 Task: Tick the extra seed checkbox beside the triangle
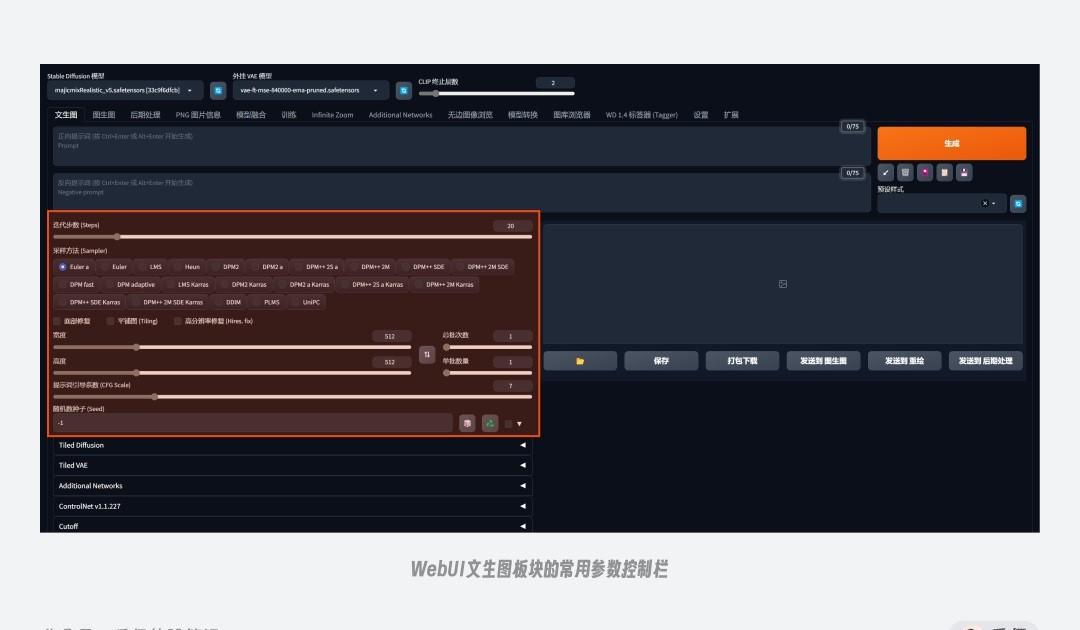point(508,424)
